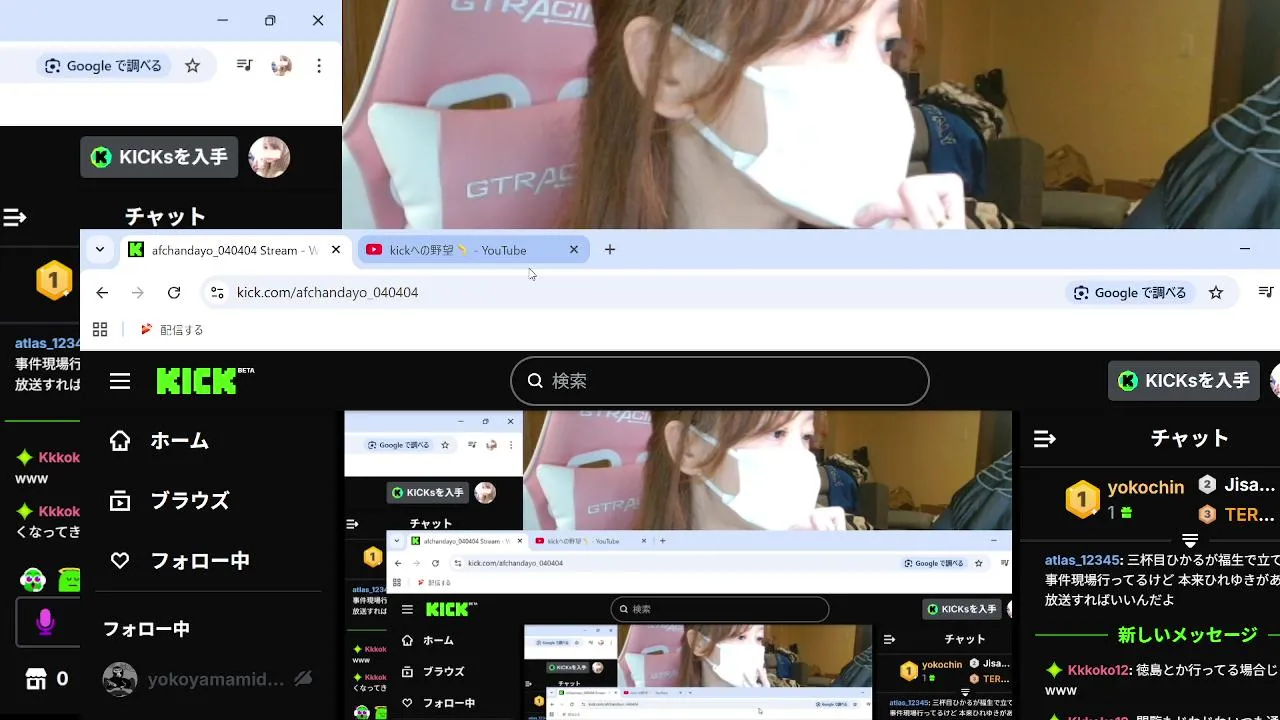
Task: Click Jisa... name in chat leaderboard
Action: pyautogui.click(x=1250, y=485)
